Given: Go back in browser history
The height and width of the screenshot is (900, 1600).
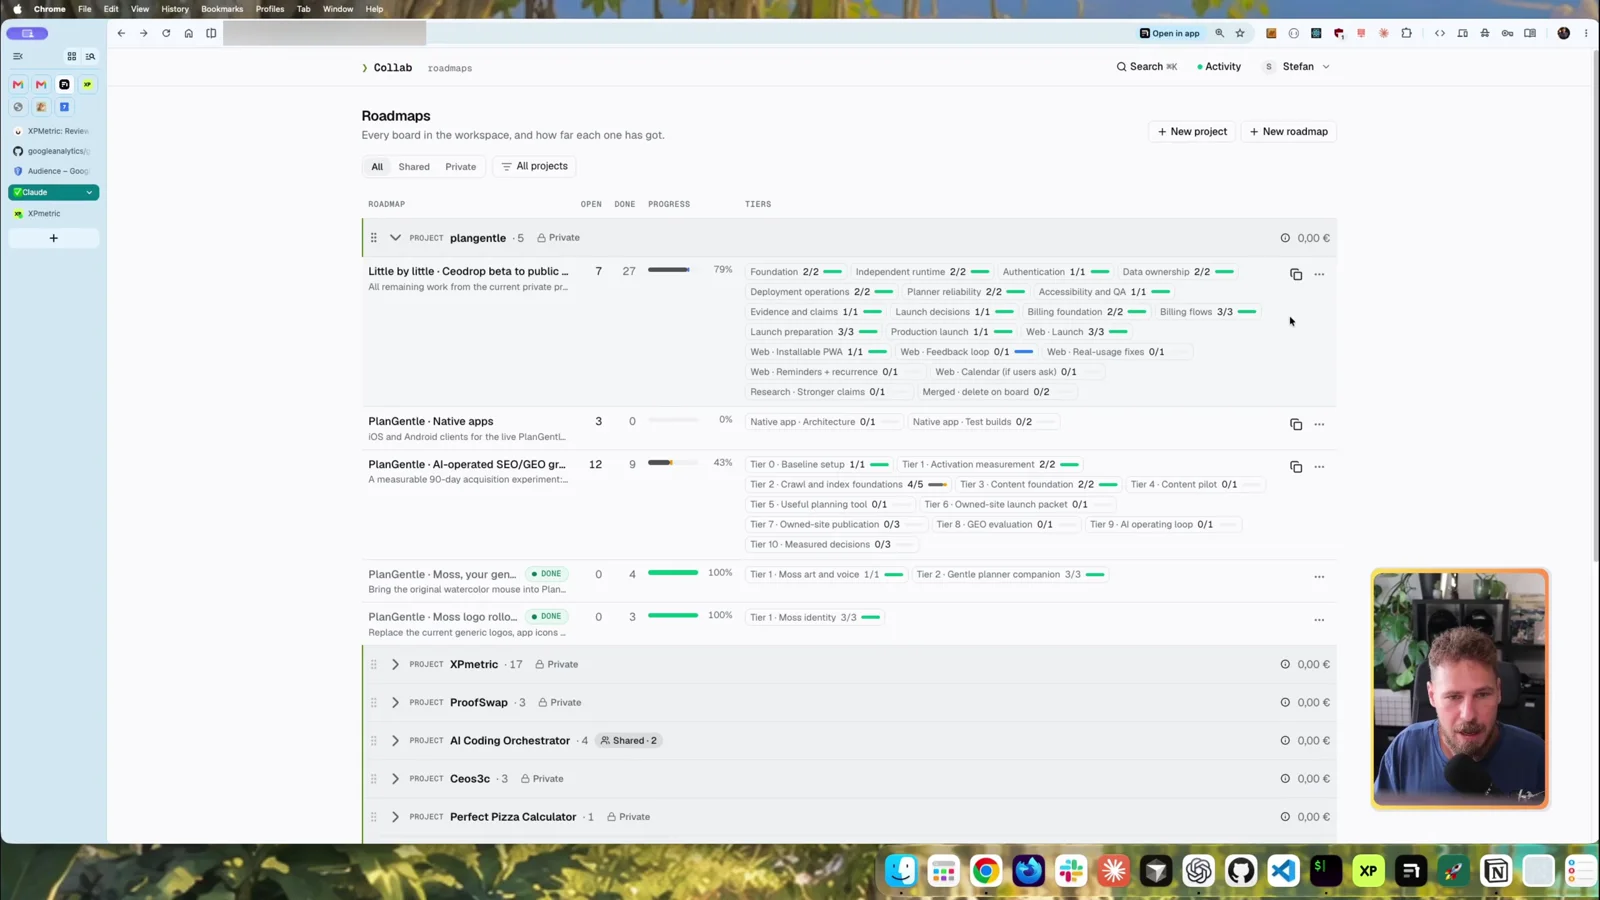Looking at the screenshot, I should 121,33.
